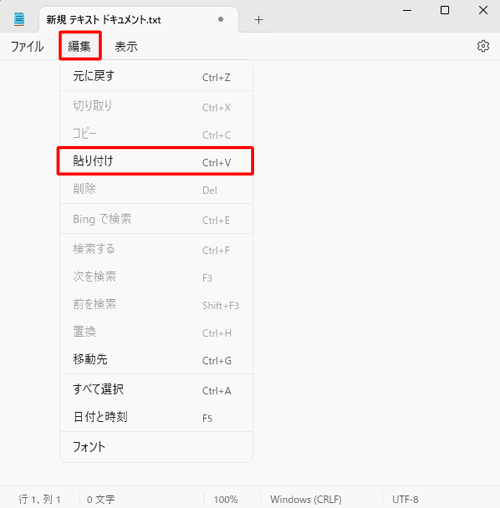500x508 pixels.
Task: Choose 前を検索 entry
Action: click(156, 304)
